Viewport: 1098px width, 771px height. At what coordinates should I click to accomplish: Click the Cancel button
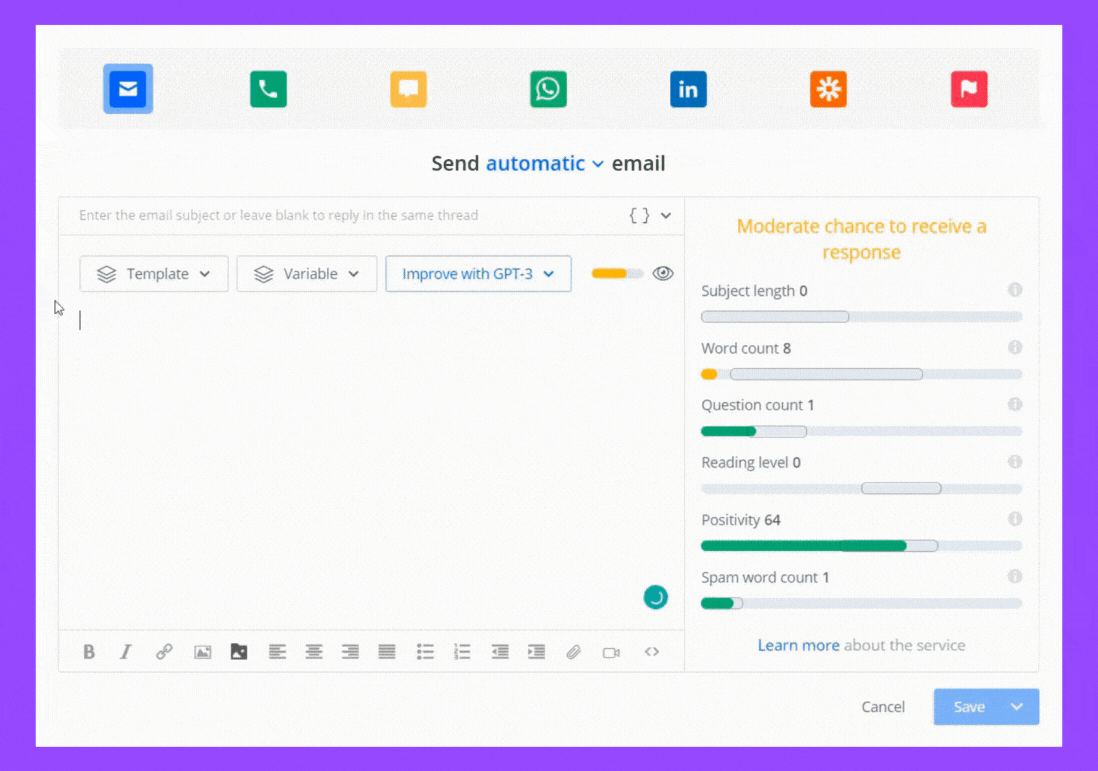[x=883, y=707]
